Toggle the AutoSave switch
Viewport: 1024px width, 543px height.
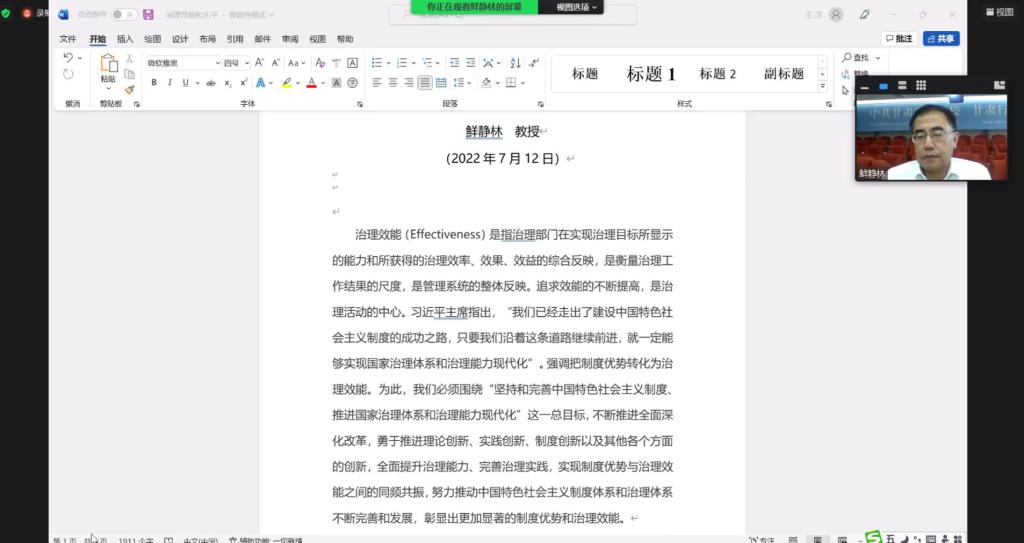pyautogui.click(x=123, y=14)
